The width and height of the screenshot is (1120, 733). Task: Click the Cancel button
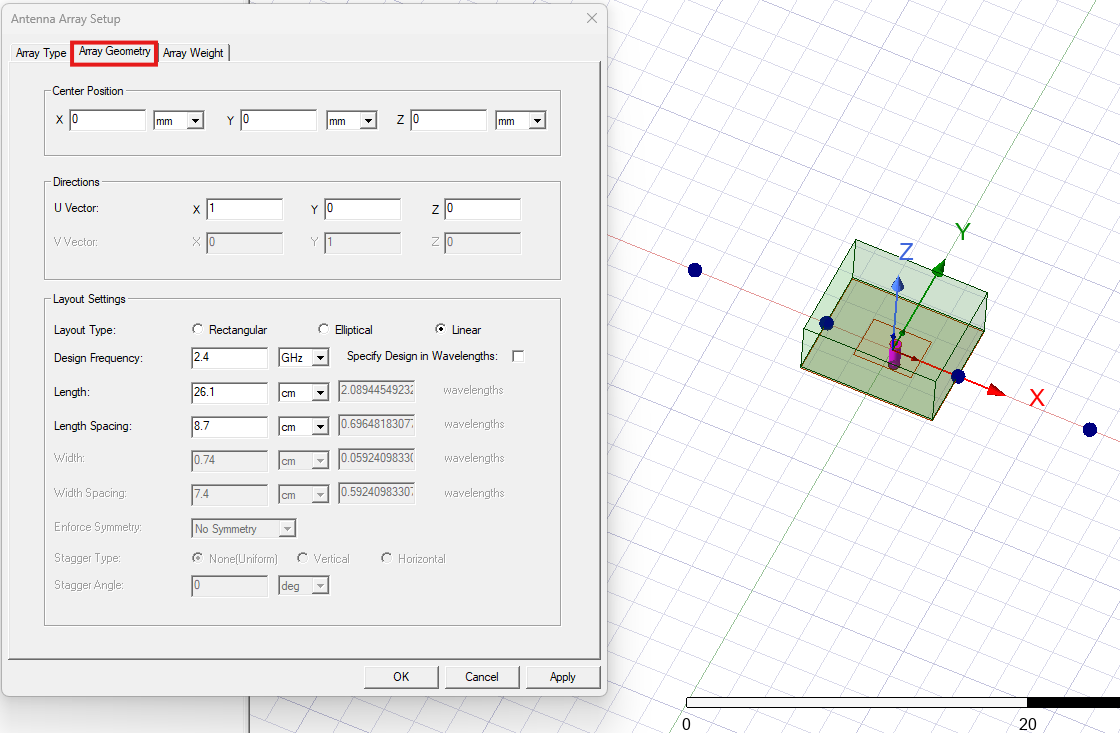pyautogui.click(x=482, y=677)
